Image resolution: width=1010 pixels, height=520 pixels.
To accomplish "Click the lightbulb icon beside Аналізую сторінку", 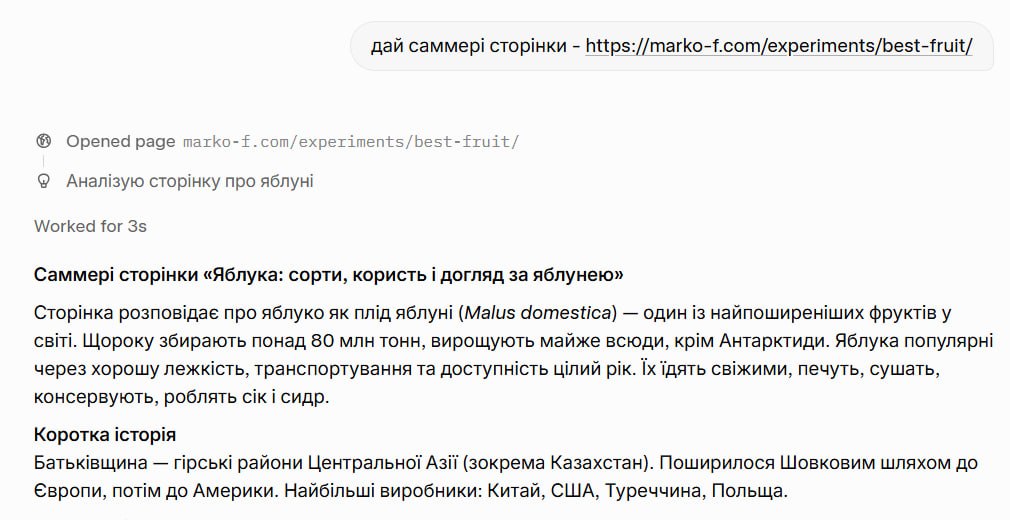I will (x=43, y=181).
